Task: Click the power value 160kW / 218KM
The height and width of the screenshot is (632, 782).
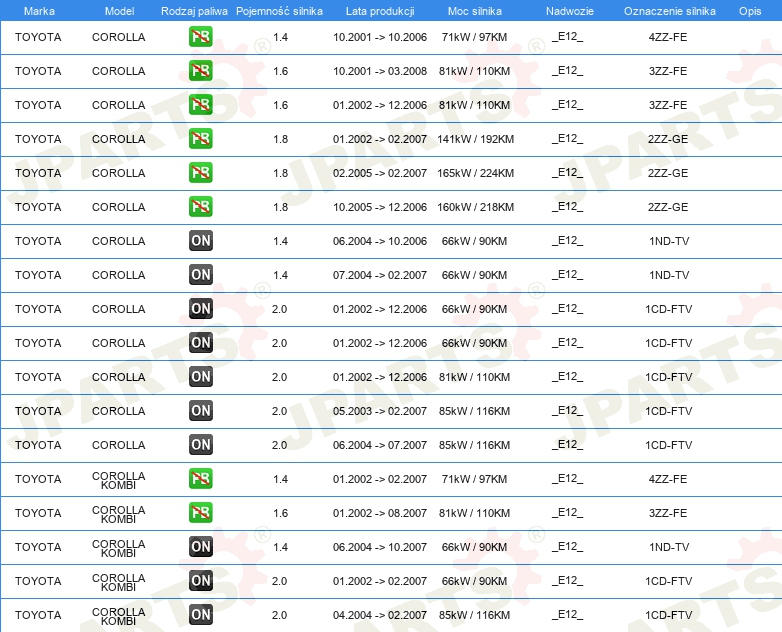Action: (x=475, y=207)
